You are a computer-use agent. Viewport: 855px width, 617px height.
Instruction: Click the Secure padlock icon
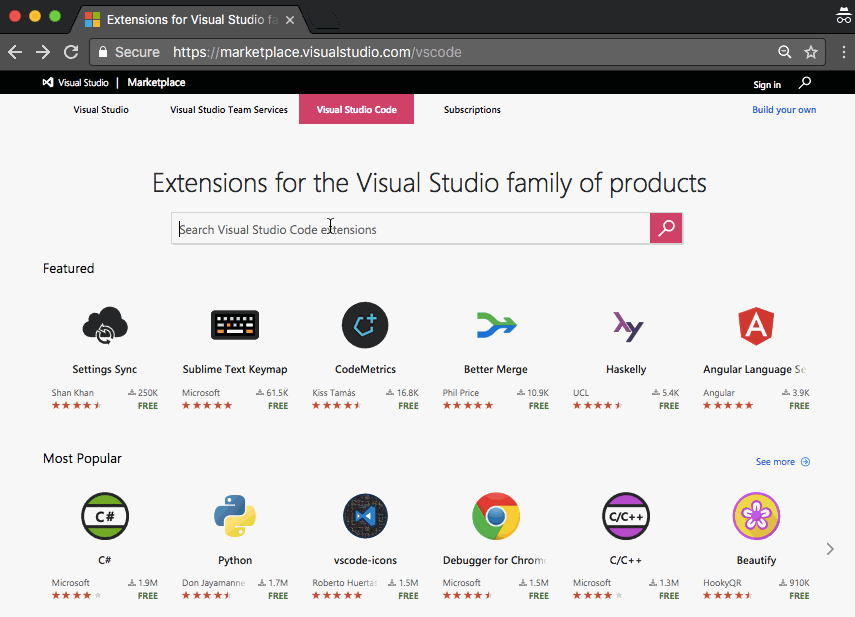tap(103, 52)
